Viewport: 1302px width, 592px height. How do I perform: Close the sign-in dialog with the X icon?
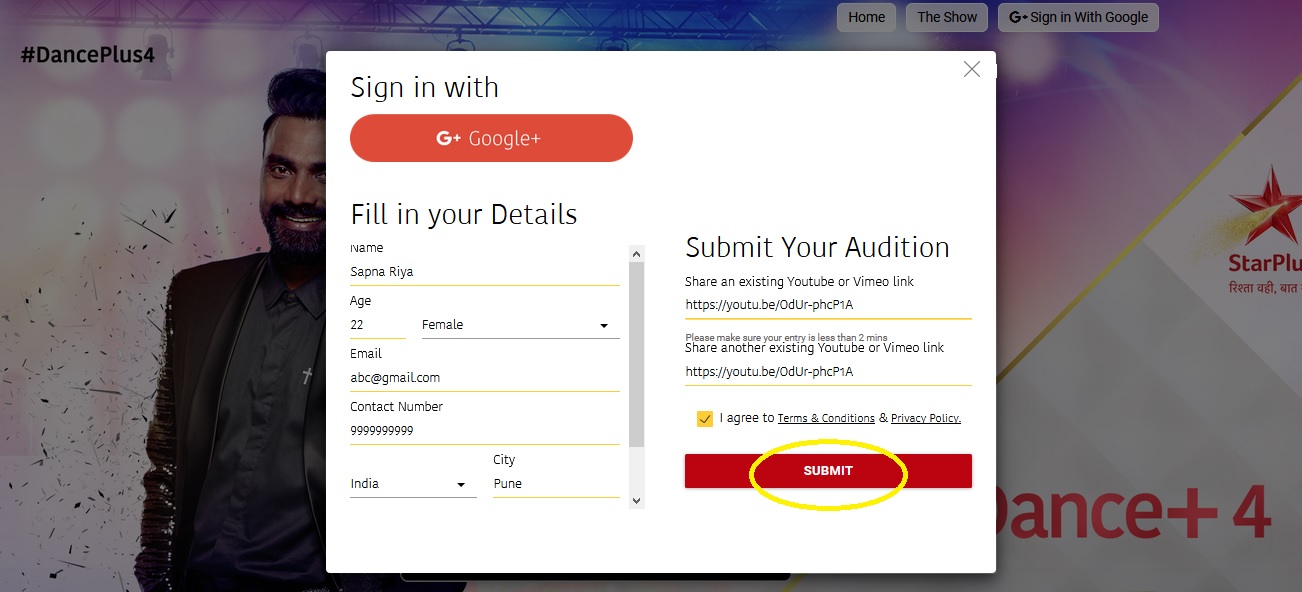coord(971,69)
